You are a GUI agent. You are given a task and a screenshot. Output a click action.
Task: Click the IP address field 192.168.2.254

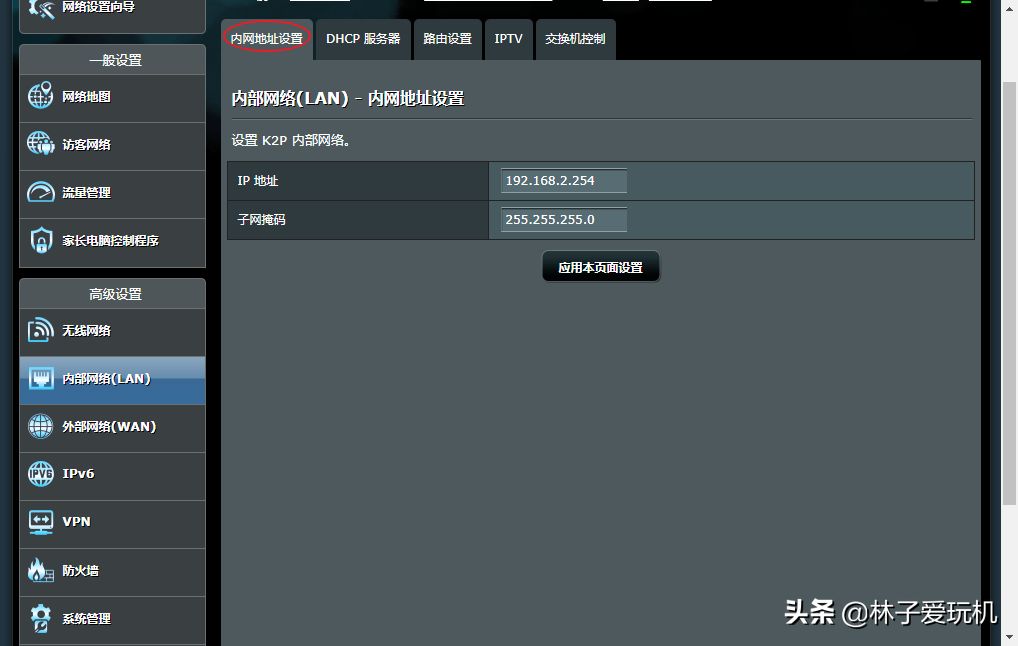click(564, 181)
